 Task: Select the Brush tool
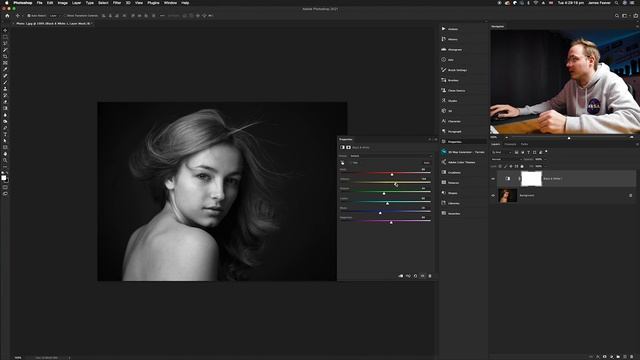point(5,82)
